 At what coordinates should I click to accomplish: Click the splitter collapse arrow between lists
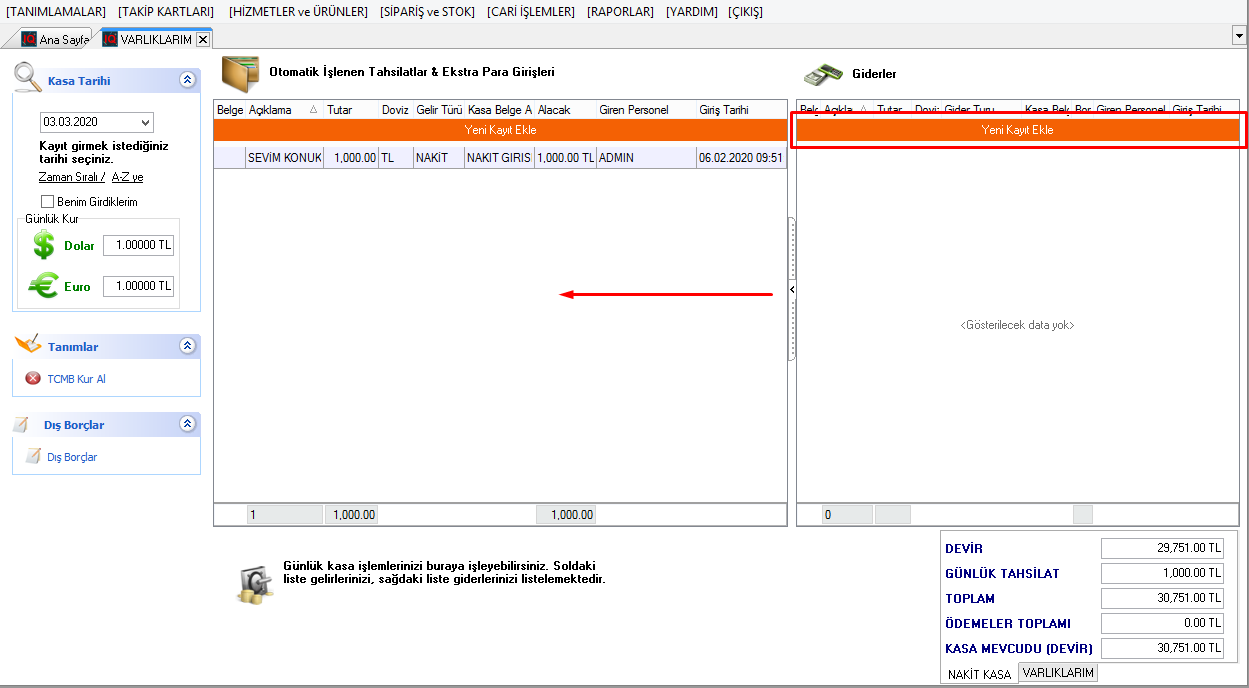(792, 289)
